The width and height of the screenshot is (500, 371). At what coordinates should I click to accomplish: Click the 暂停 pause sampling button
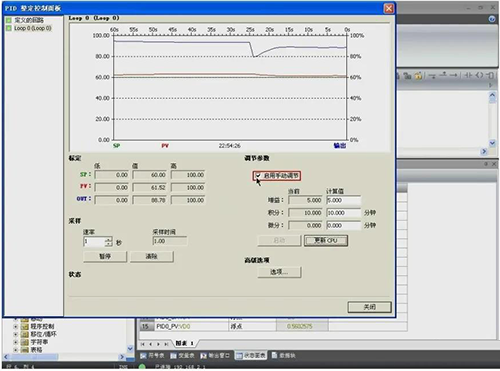click(x=105, y=256)
